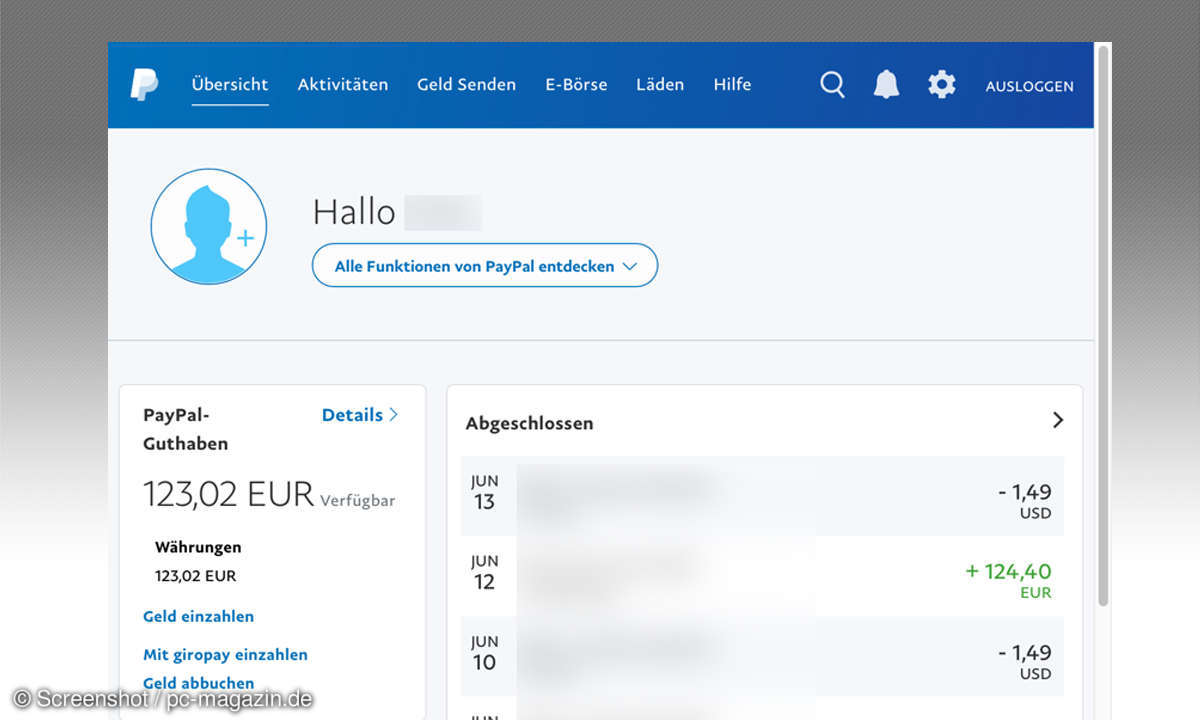Go to Aktivitäten tab
The height and width of the screenshot is (720, 1200).
(x=343, y=85)
